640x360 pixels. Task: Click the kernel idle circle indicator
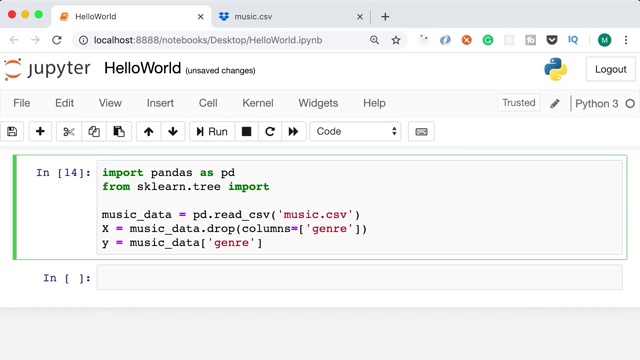coord(630,104)
